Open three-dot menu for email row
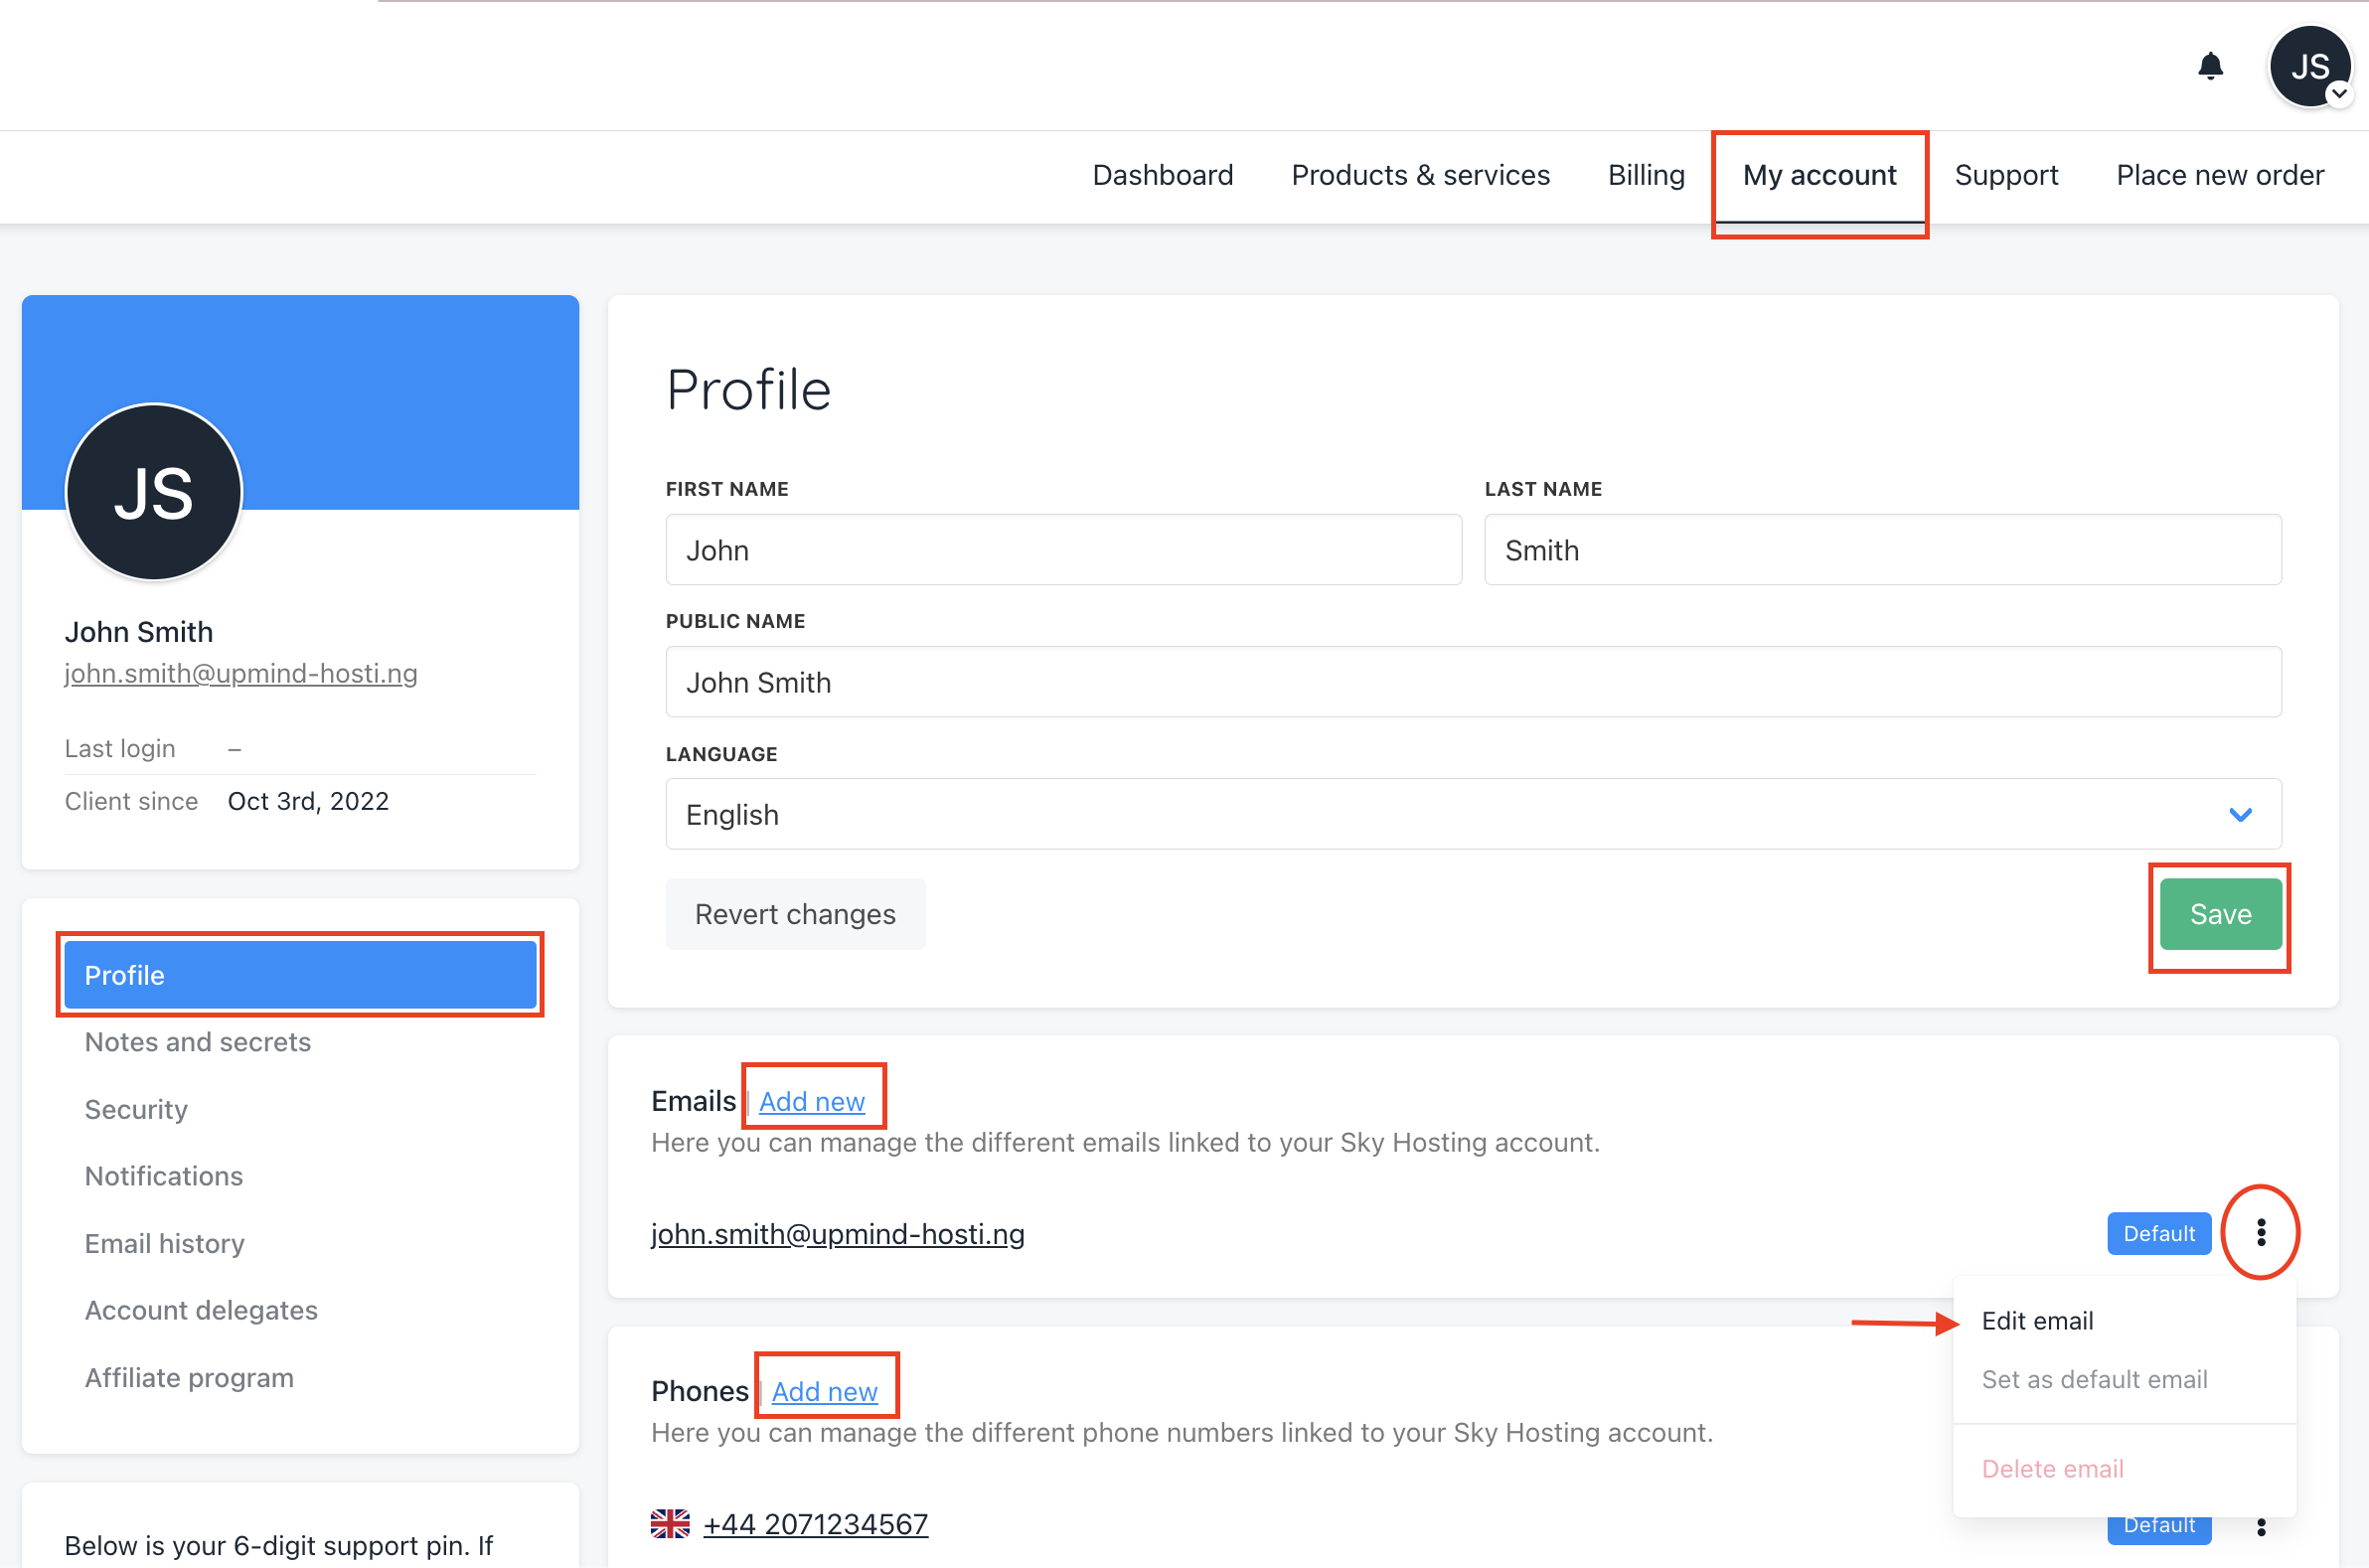 tap(2260, 1232)
